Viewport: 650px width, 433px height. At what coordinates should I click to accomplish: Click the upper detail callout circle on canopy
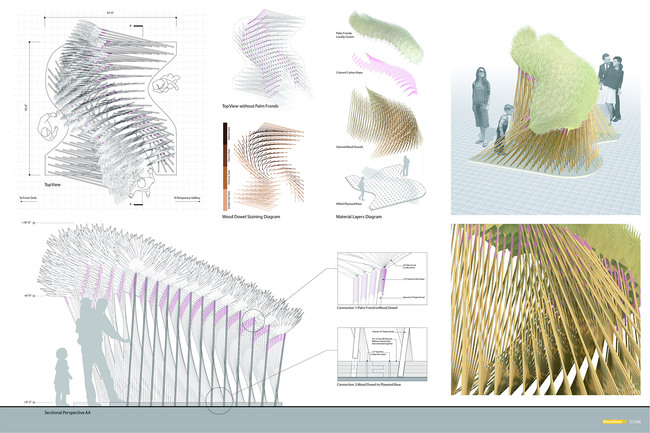[253, 320]
